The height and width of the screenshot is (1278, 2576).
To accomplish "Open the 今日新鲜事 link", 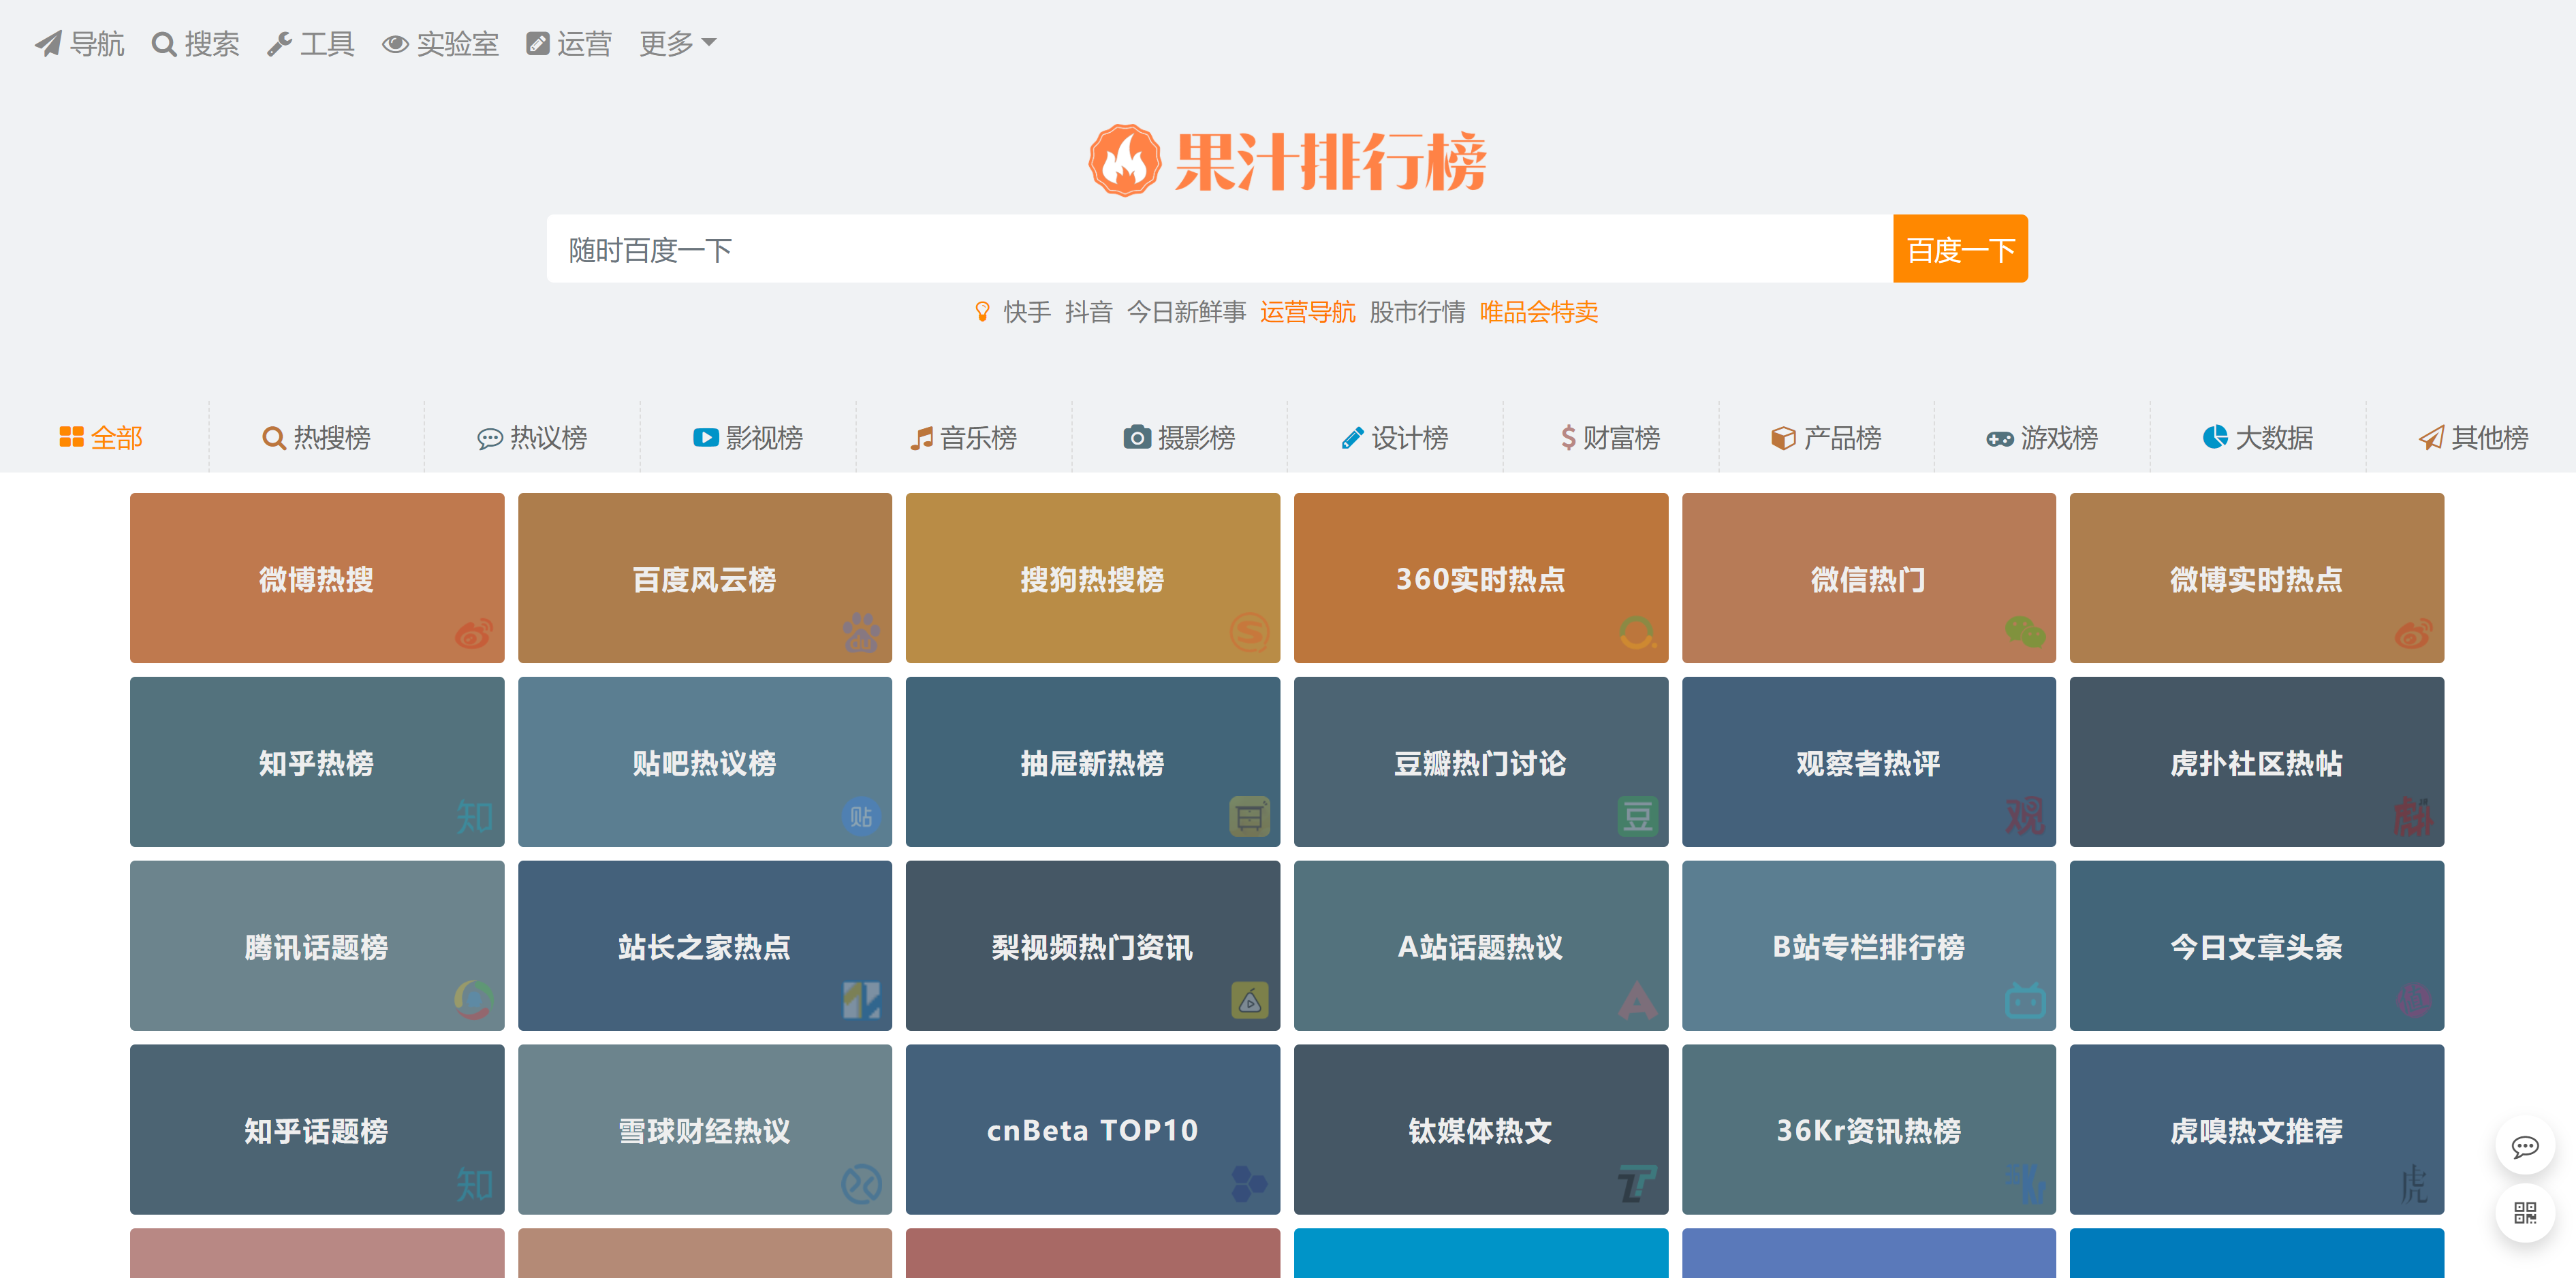I will point(1186,312).
